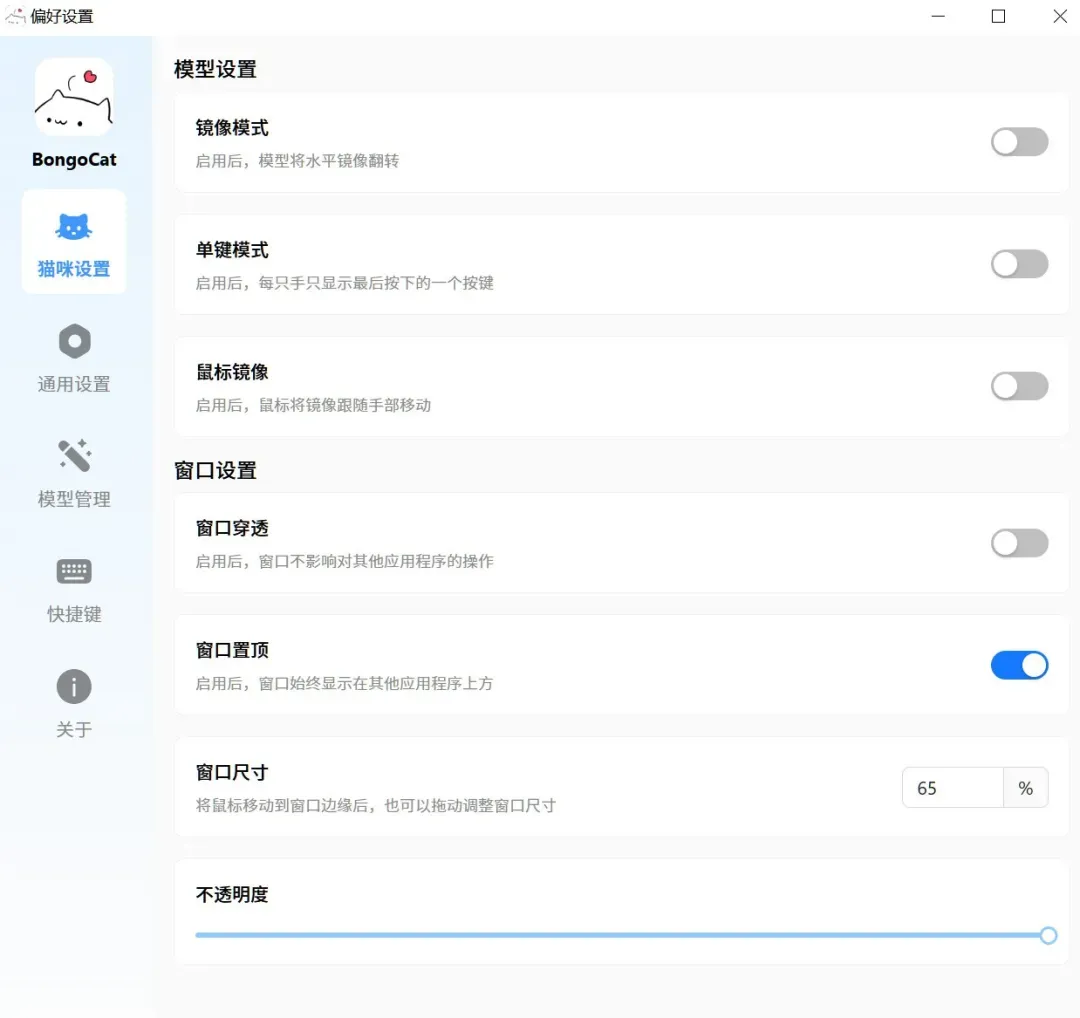
Task: Click the 窗口置顶 label
Action: (x=232, y=650)
